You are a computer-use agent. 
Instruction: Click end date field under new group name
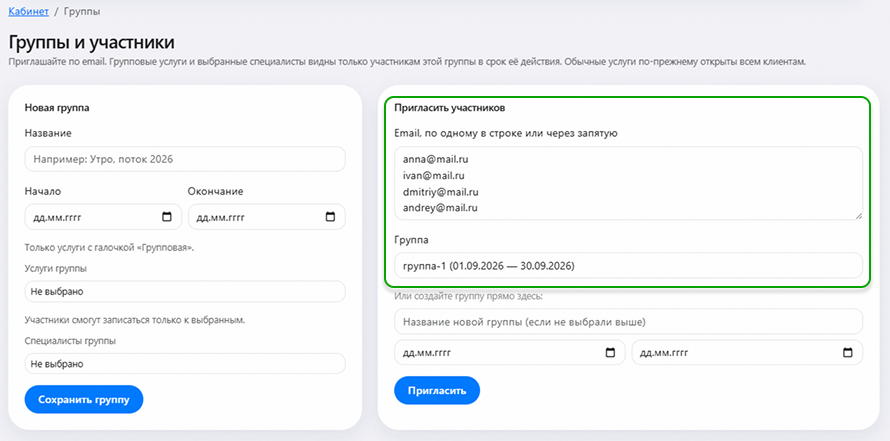point(747,352)
